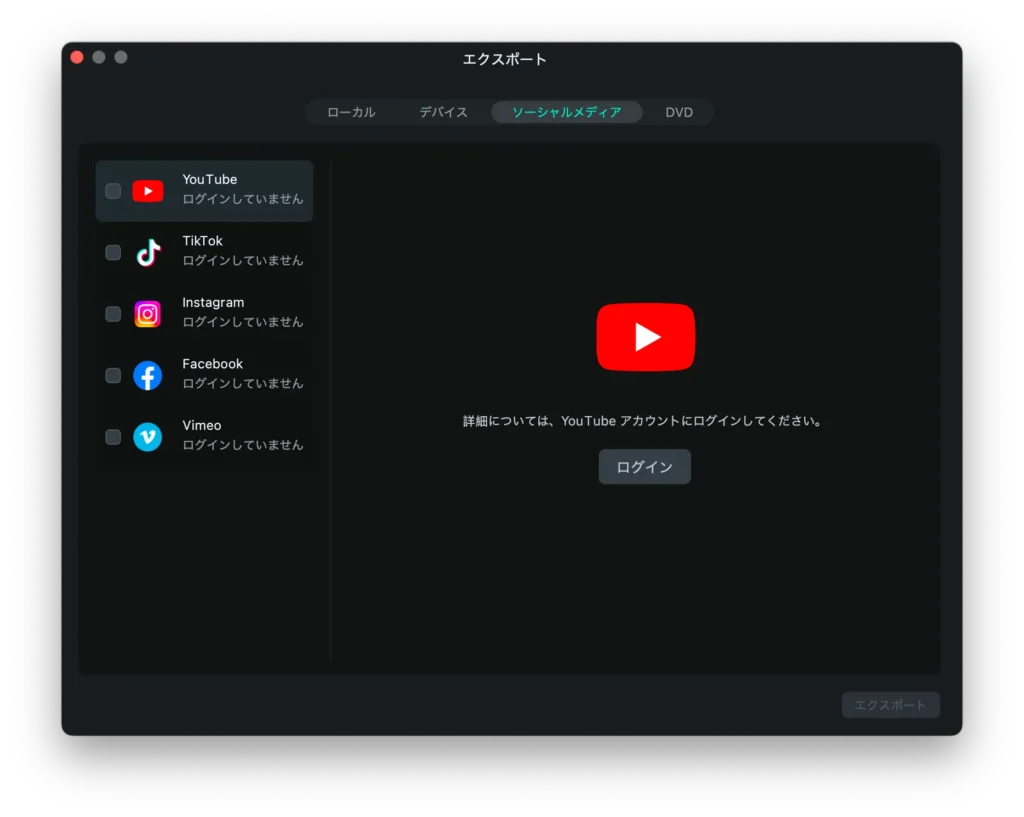Select the Vimeo entry in the platform list

230,437
